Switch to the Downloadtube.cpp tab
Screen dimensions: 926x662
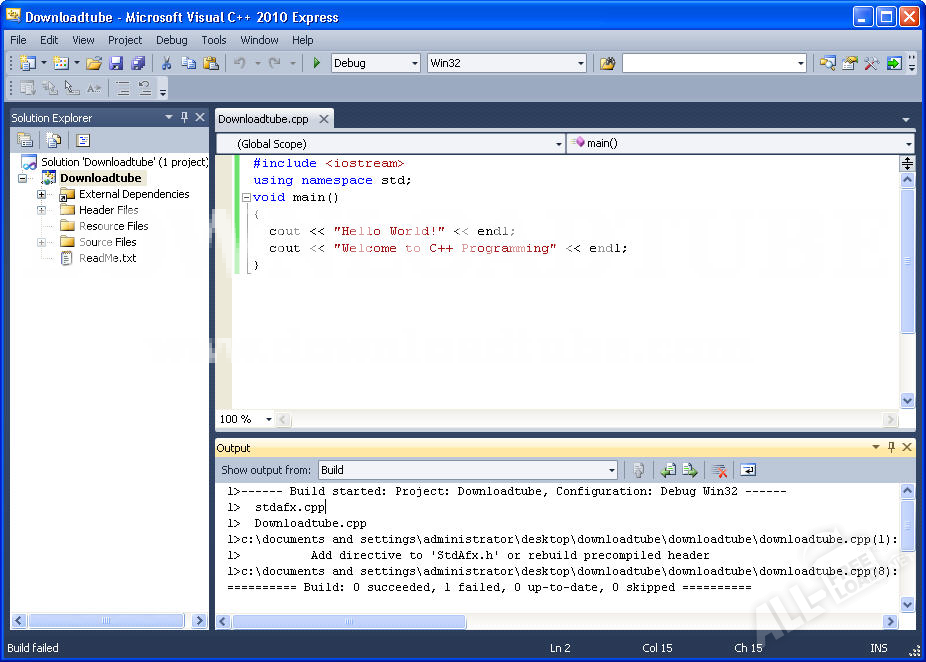(x=264, y=119)
